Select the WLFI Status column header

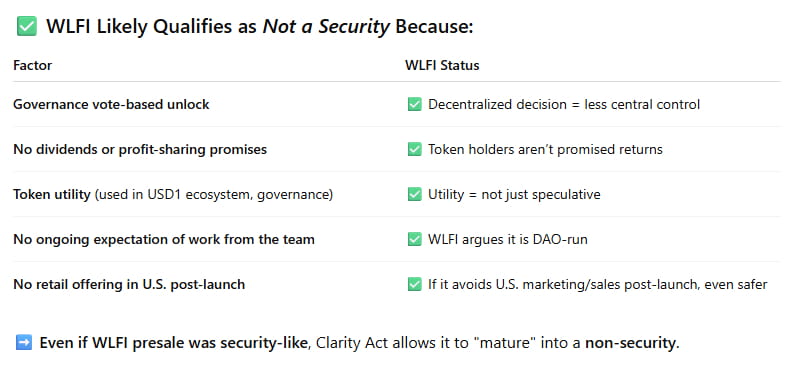tap(442, 65)
